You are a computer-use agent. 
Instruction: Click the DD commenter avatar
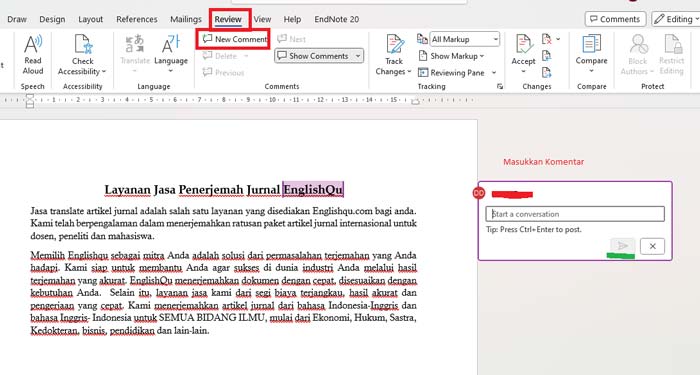point(479,193)
